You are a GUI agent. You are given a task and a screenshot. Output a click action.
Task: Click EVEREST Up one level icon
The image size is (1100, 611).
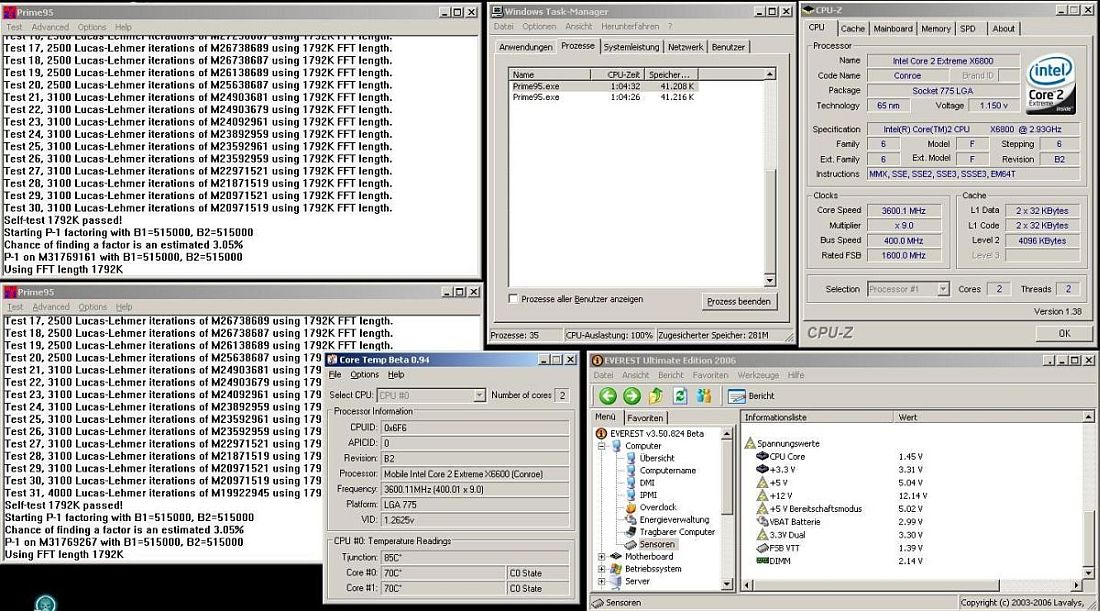pos(655,396)
